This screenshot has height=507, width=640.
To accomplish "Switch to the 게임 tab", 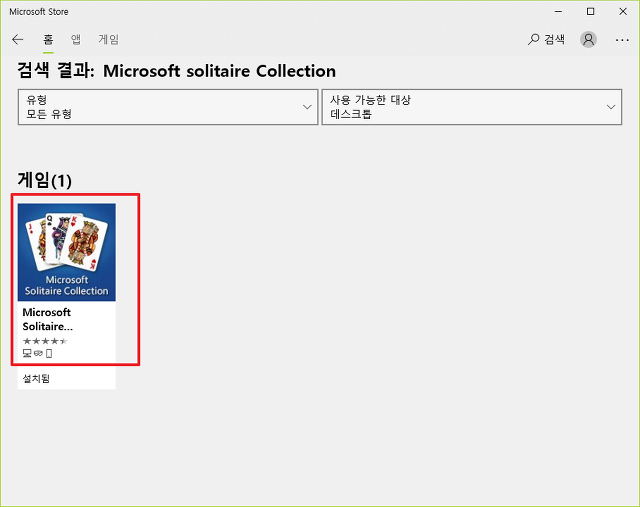I will pos(109,40).
